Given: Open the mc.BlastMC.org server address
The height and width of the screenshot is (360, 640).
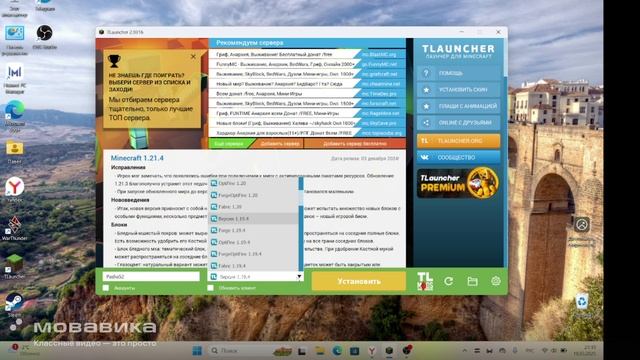Looking at the screenshot, I should tap(379, 54).
